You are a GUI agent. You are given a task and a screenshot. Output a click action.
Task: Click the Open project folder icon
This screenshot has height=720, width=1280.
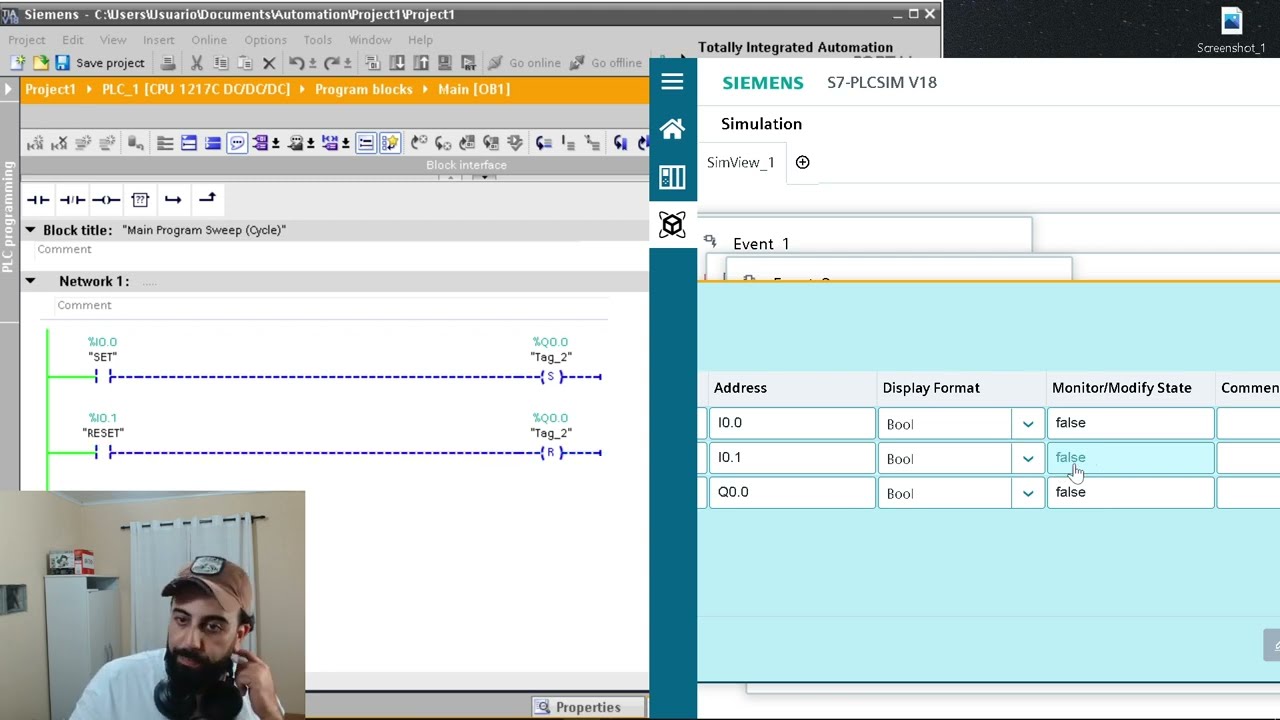[x=40, y=63]
